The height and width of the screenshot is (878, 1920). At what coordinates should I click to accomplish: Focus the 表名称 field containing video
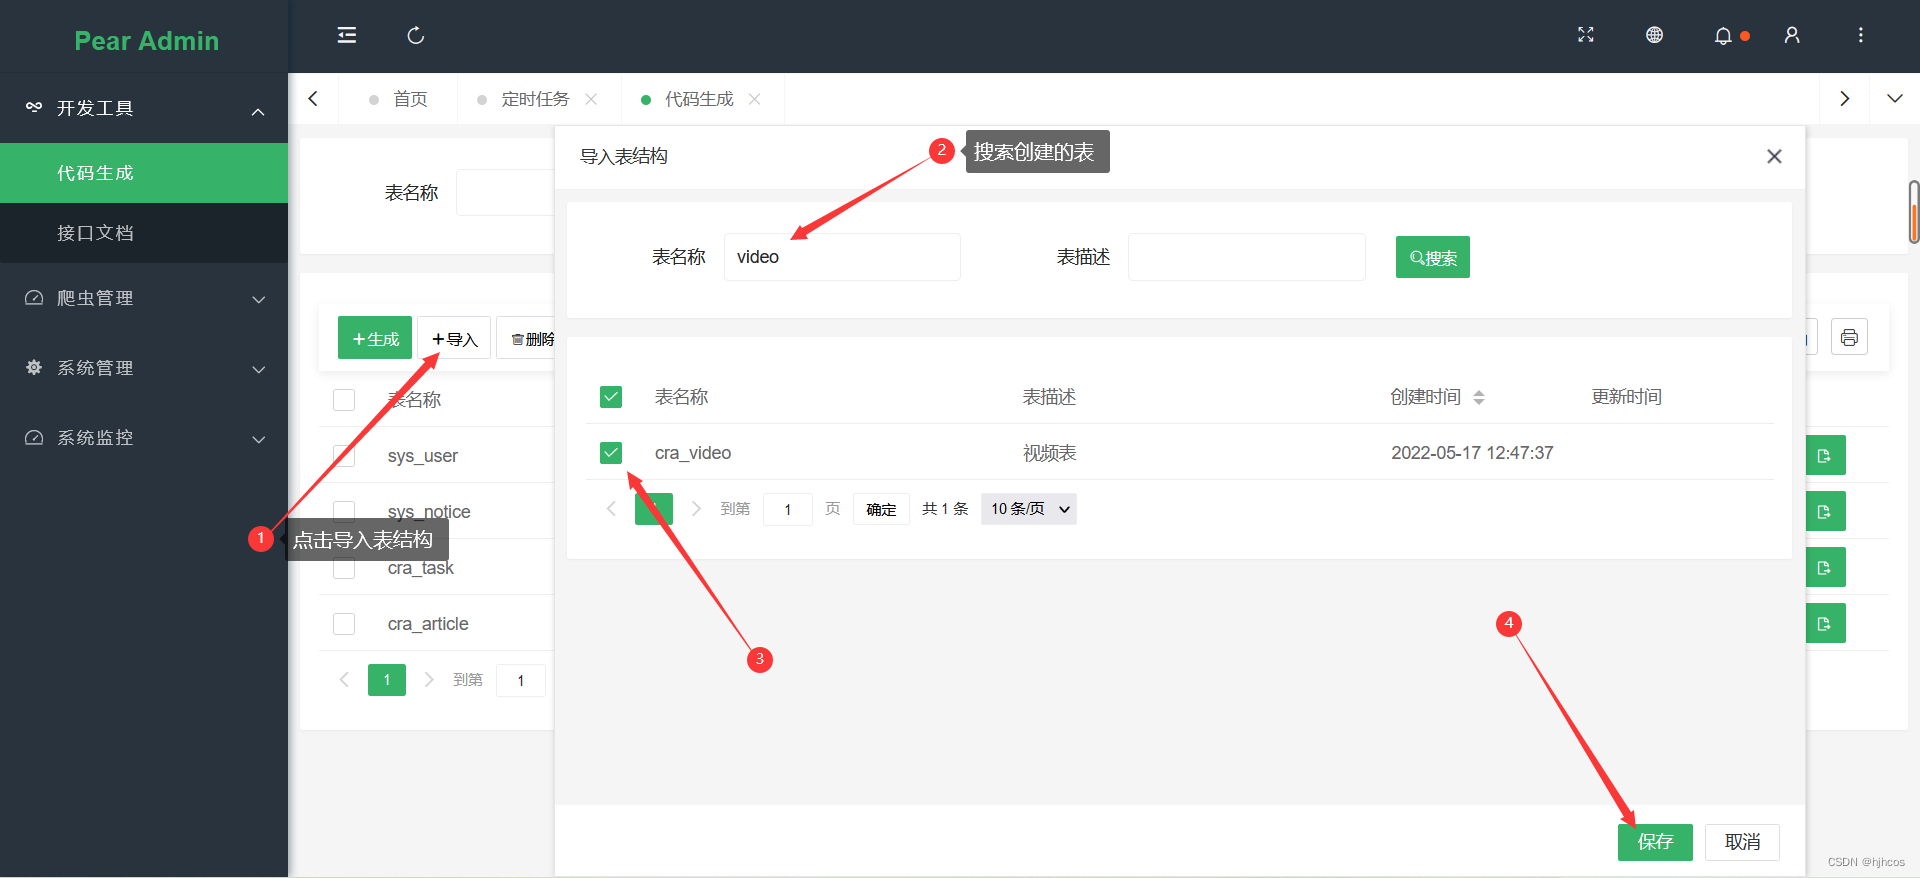842,257
